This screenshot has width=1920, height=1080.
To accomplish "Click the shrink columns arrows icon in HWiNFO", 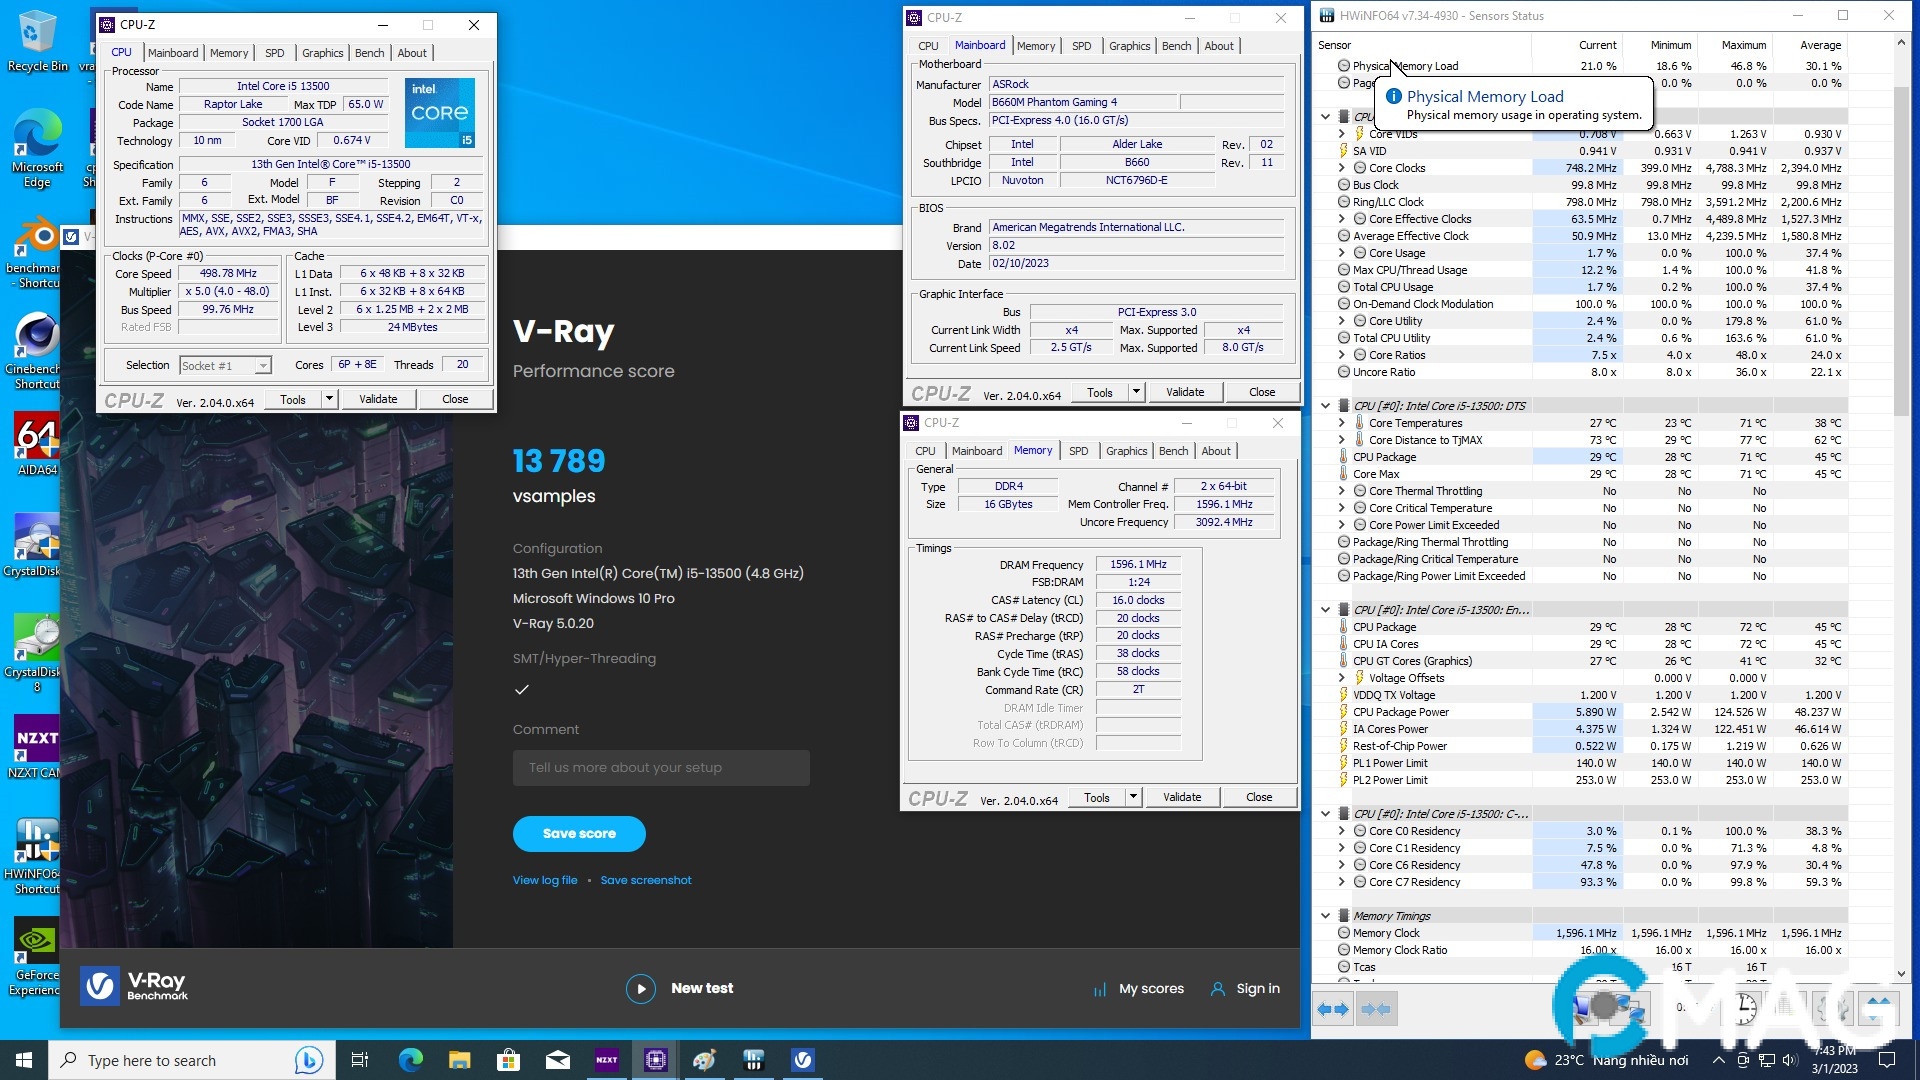I will (x=1376, y=1009).
